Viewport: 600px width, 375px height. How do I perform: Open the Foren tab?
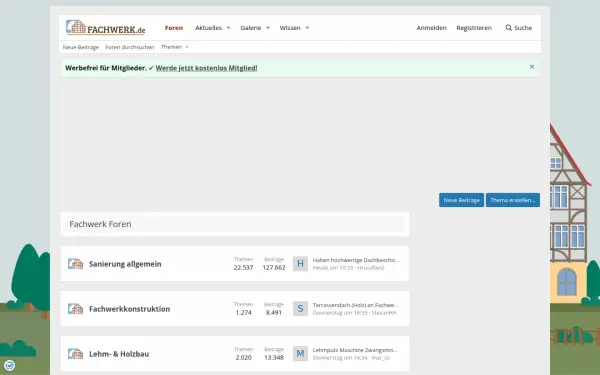(x=174, y=28)
